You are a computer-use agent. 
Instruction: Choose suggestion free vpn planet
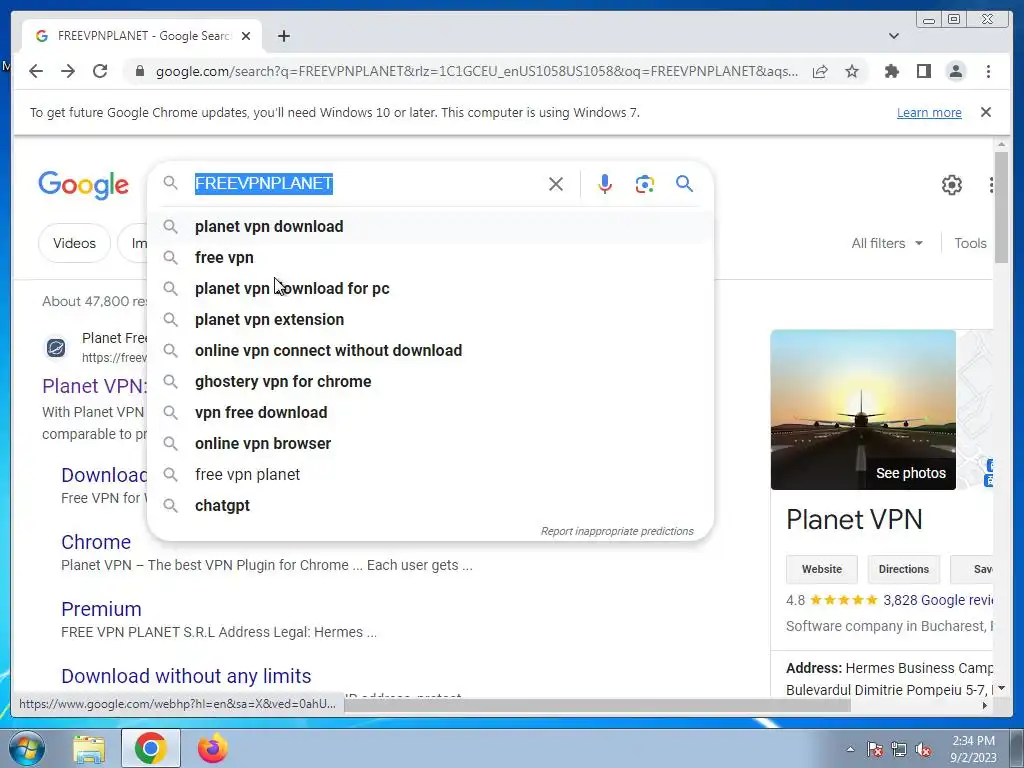click(x=430, y=475)
